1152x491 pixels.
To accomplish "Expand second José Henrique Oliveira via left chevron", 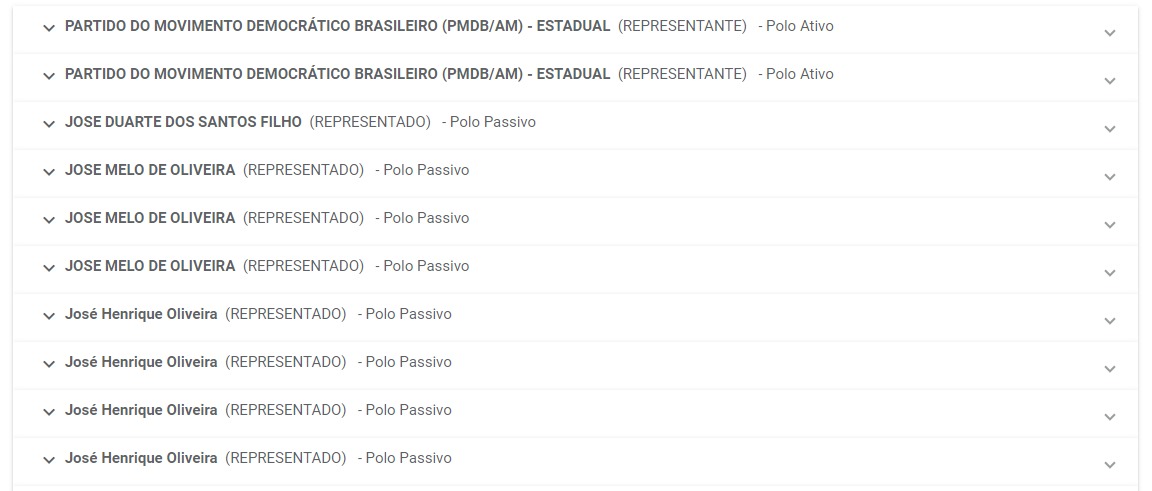I will tap(49, 364).
